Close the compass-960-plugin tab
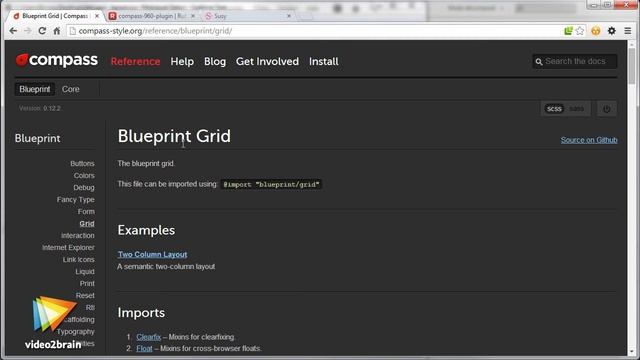This screenshot has width=640, height=360. 193,16
